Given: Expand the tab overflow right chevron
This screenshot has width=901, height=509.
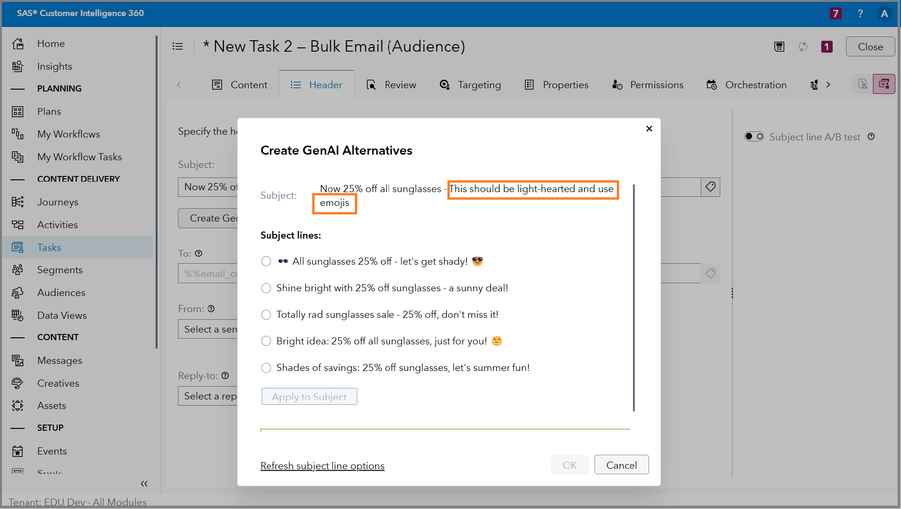Looking at the screenshot, I should (x=828, y=85).
